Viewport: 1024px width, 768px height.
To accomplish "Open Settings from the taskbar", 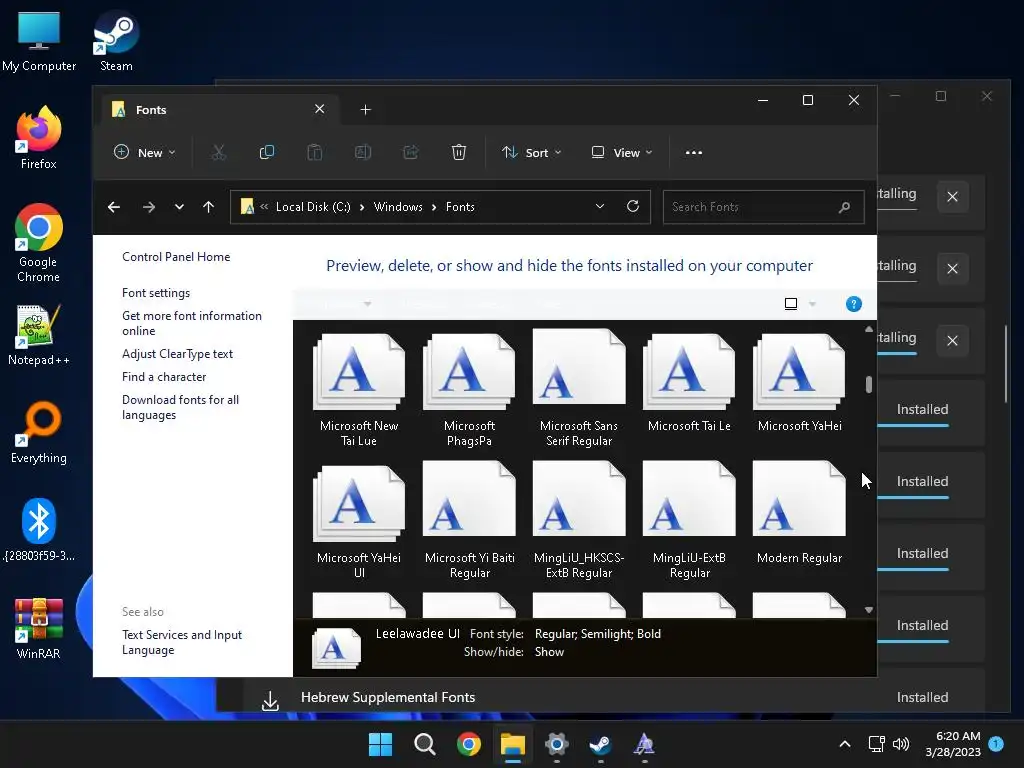I will pos(556,744).
